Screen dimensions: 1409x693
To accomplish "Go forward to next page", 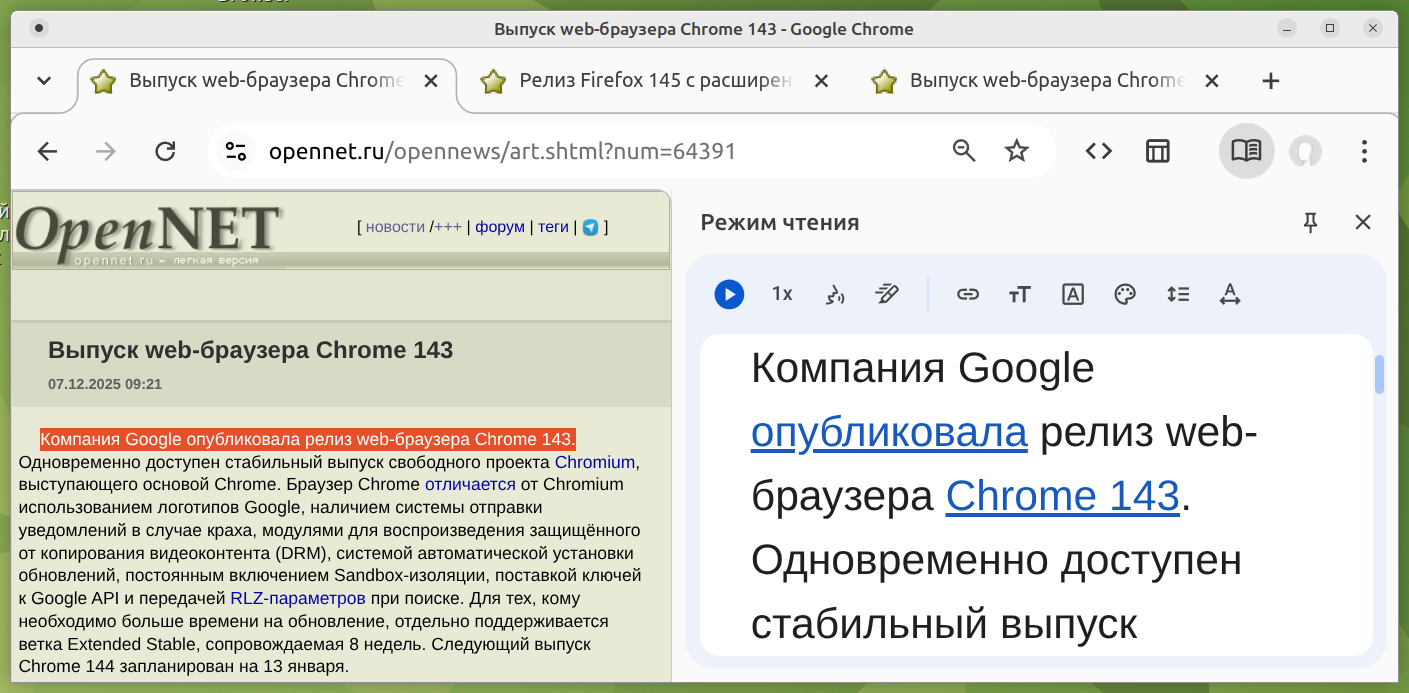I will click(105, 151).
